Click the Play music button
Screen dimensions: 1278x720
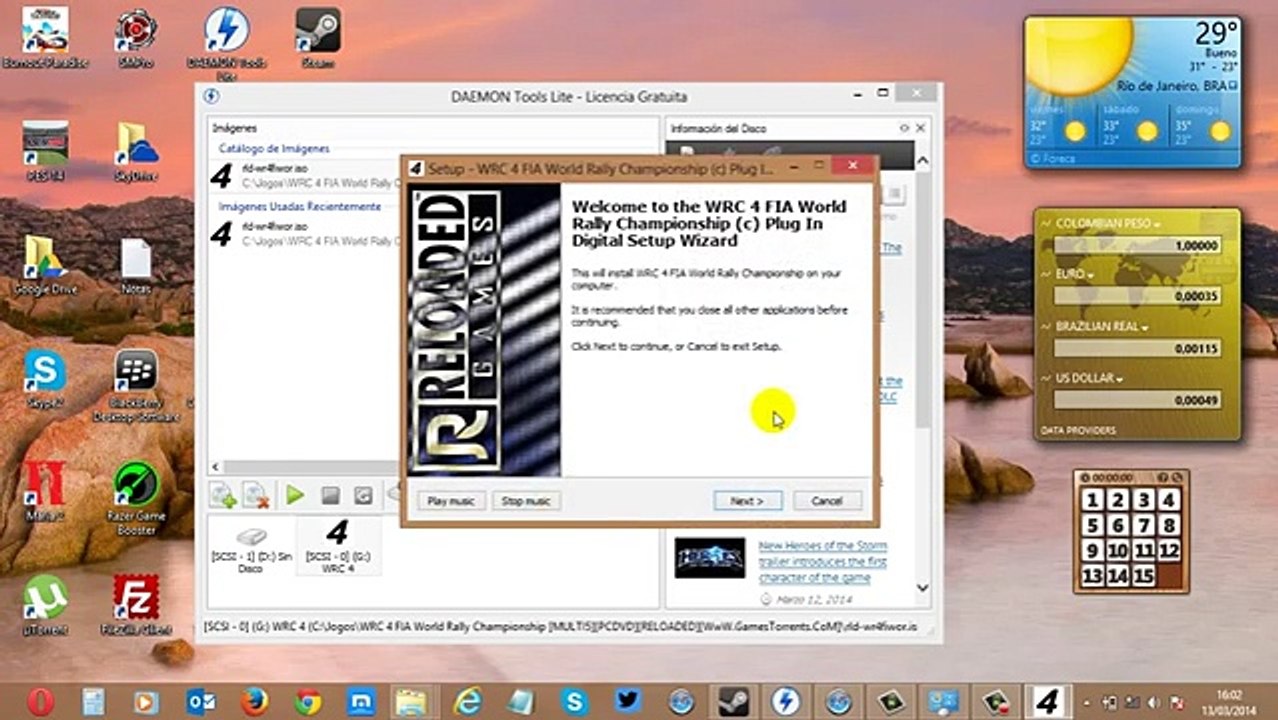tap(451, 500)
